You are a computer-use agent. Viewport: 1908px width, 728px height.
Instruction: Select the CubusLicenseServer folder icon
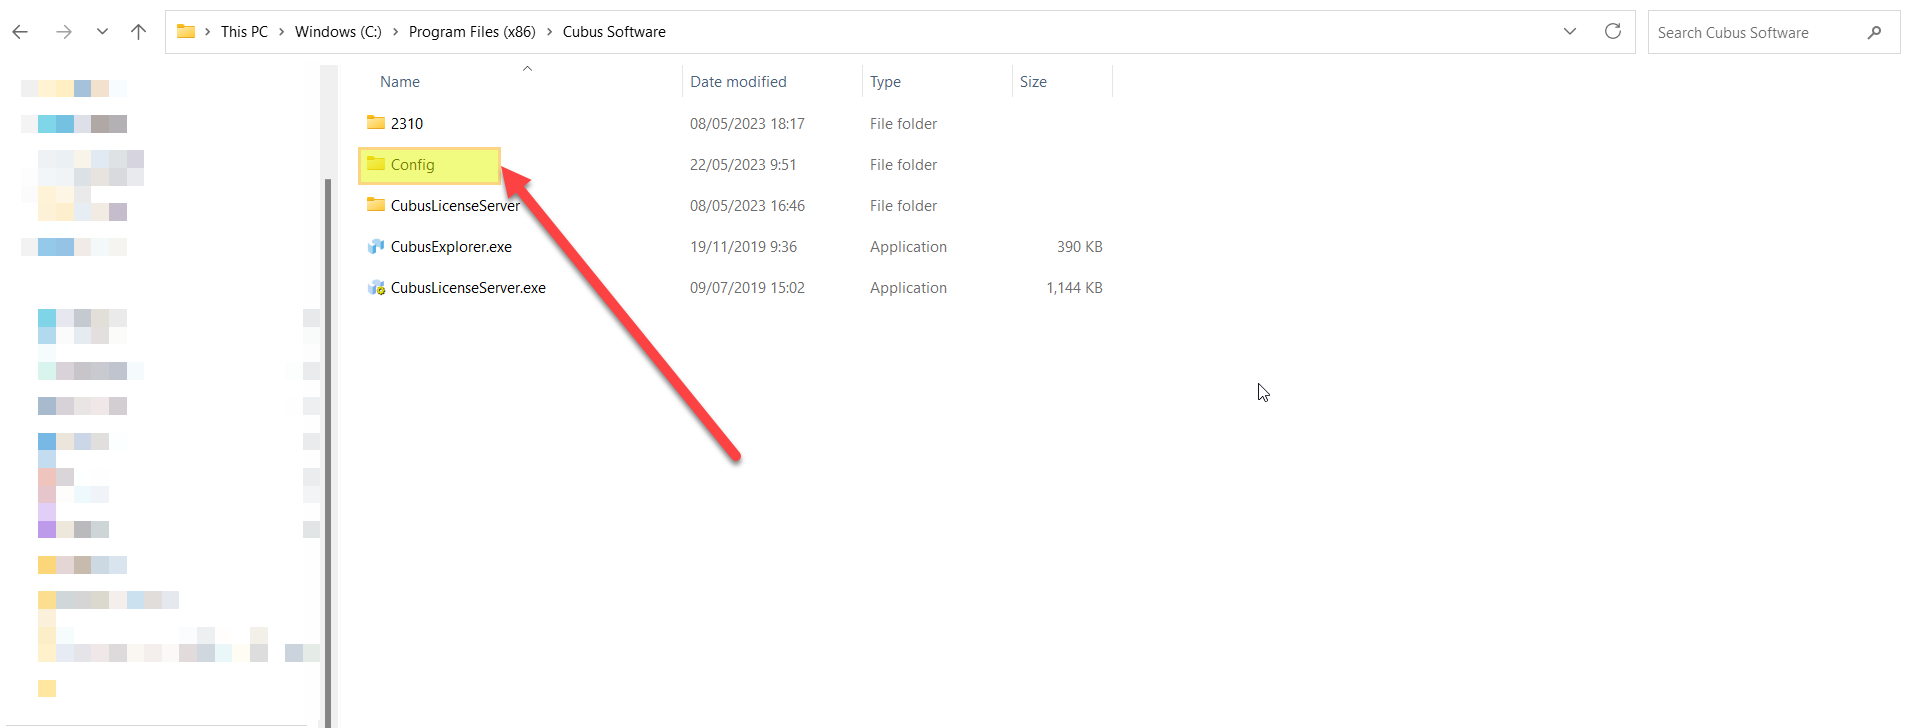pyautogui.click(x=376, y=205)
